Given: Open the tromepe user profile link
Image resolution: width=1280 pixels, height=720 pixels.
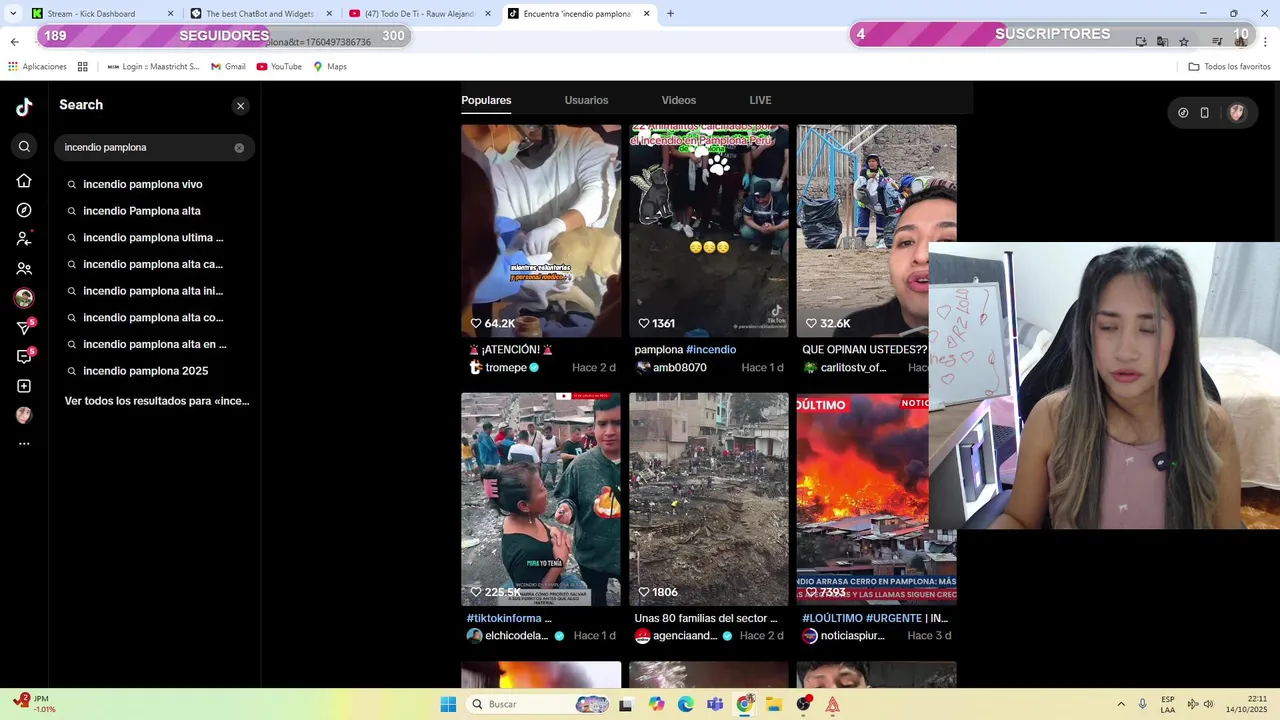Looking at the screenshot, I should click(505, 368).
